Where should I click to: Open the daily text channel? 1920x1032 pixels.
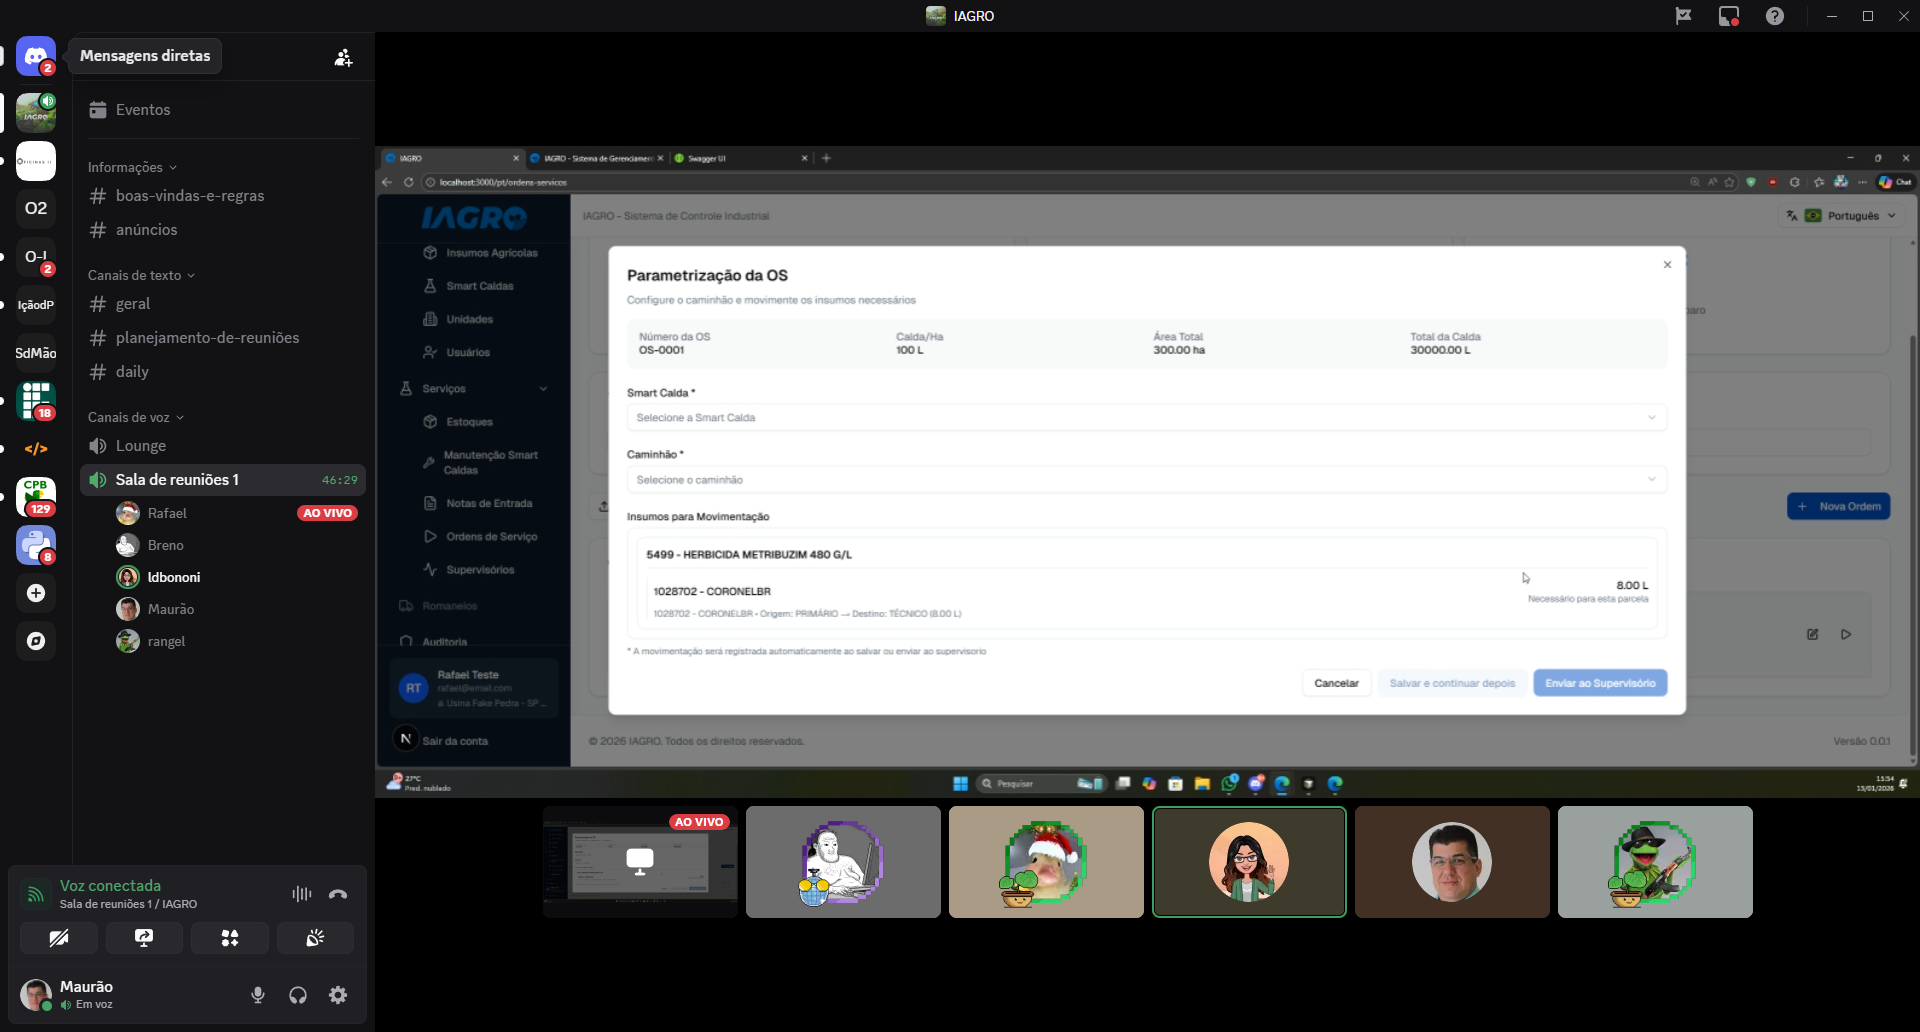(222, 372)
